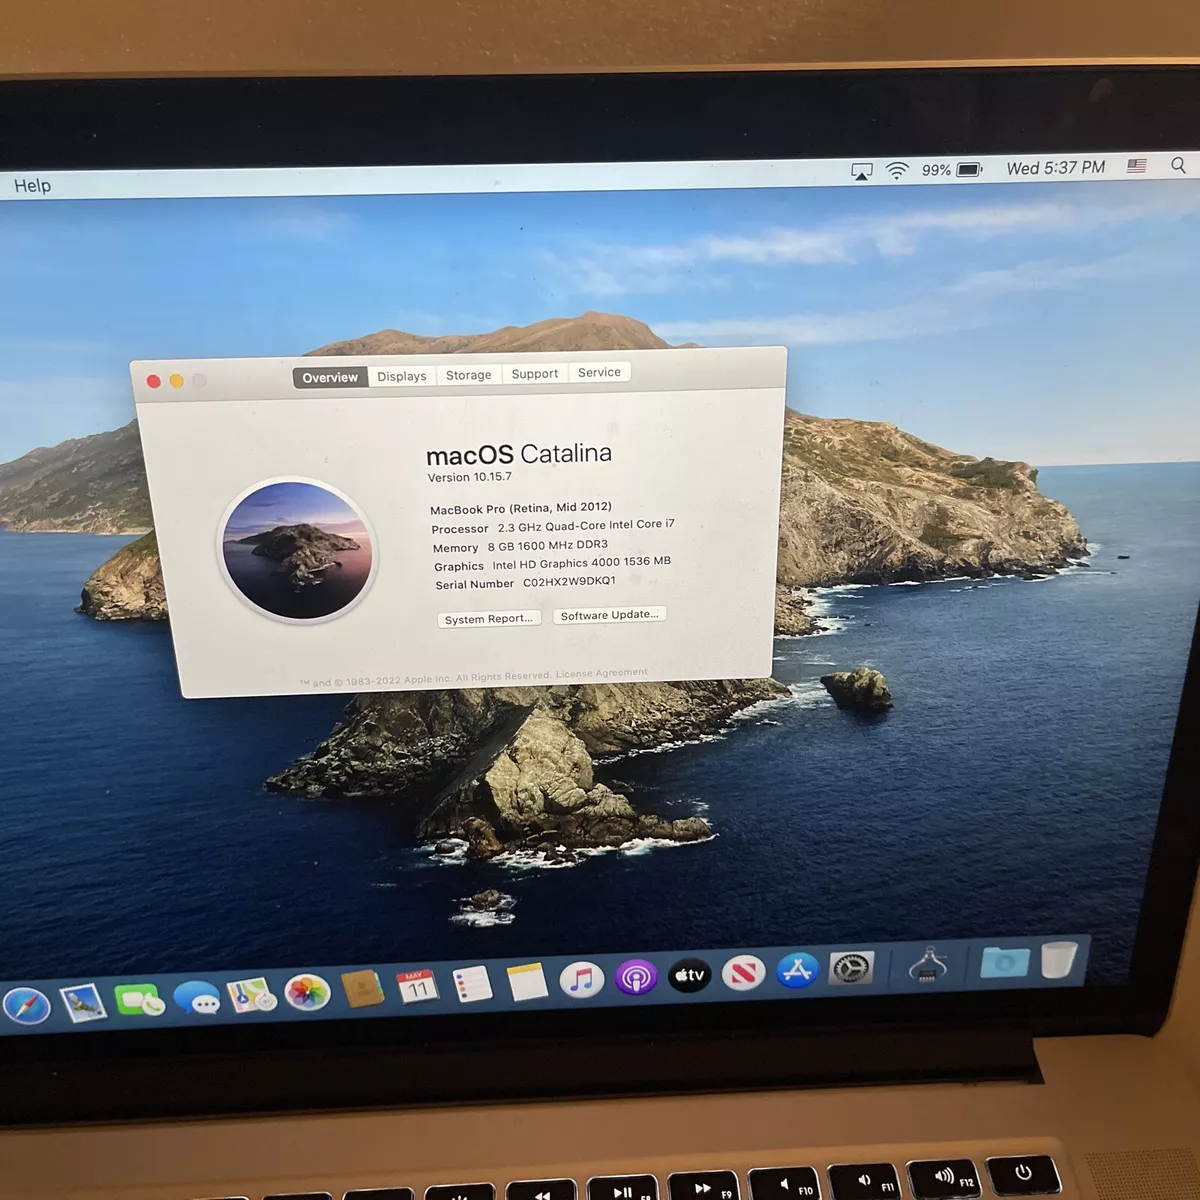Open the AirPlay display menu
This screenshot has width=1200, height=1200.
tap(861, 171)
